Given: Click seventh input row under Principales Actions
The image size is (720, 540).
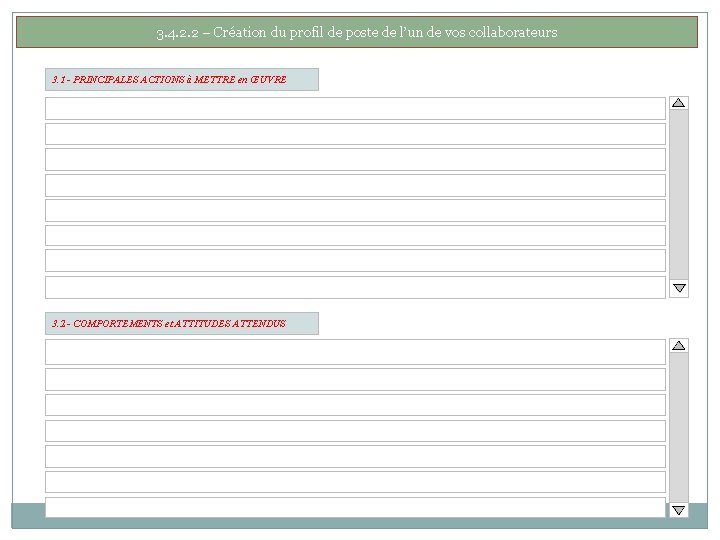Looking at the screenshot, I should 355,261.
